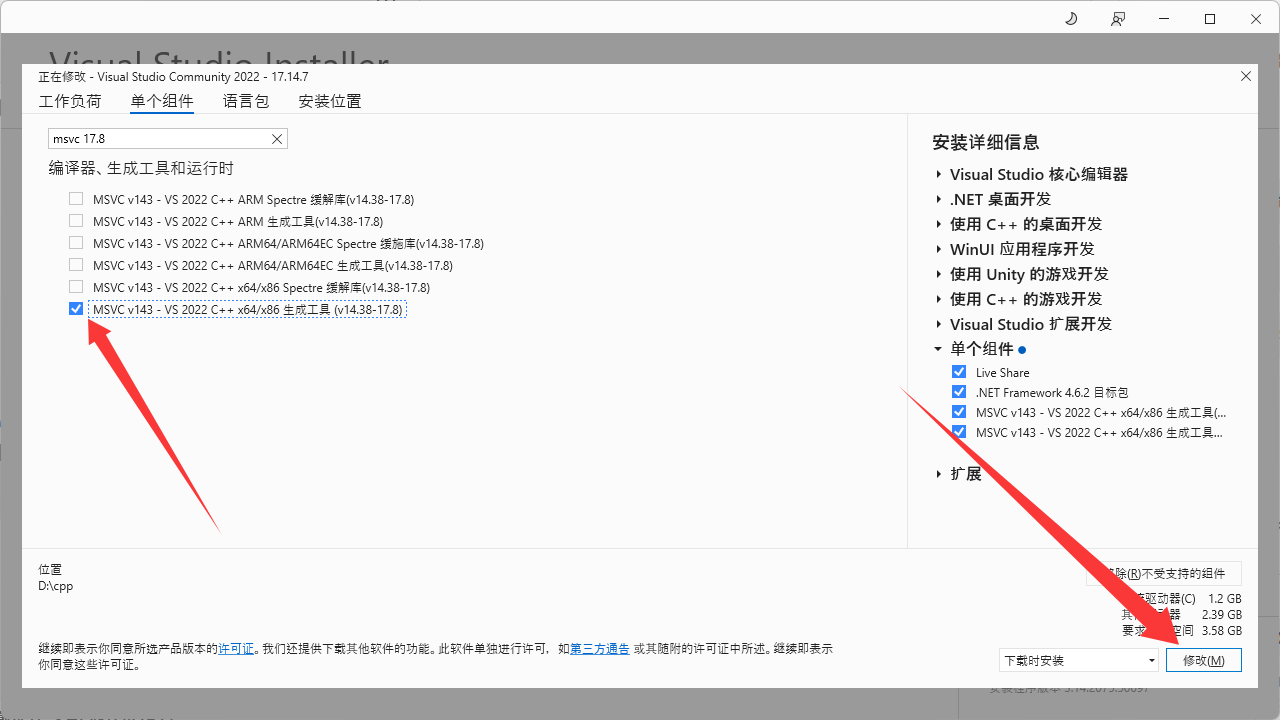This screenshot has width=1280, height=720.
Task: Click the 3.58 GB total space value
Action: [1222, 631]
